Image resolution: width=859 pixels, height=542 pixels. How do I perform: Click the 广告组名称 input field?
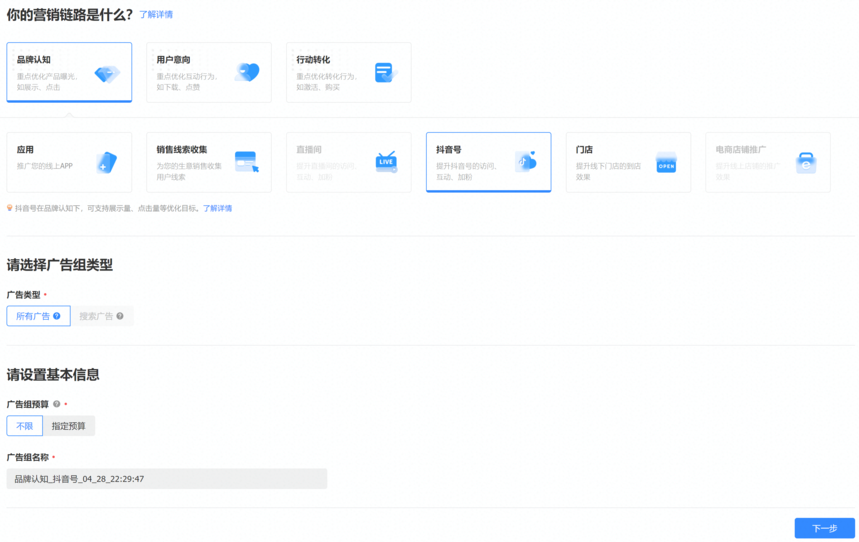tap(166, 479)
